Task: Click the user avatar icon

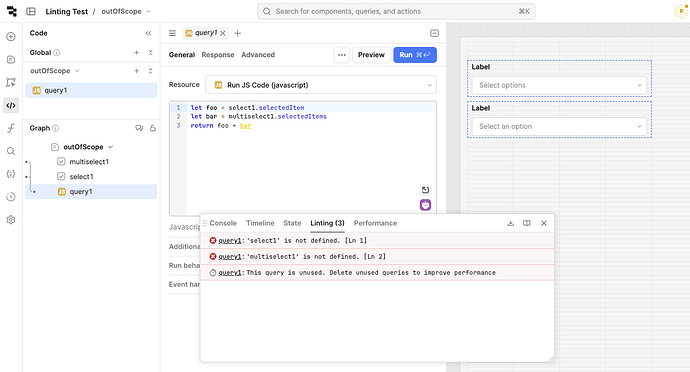Action: click(681, 11)
